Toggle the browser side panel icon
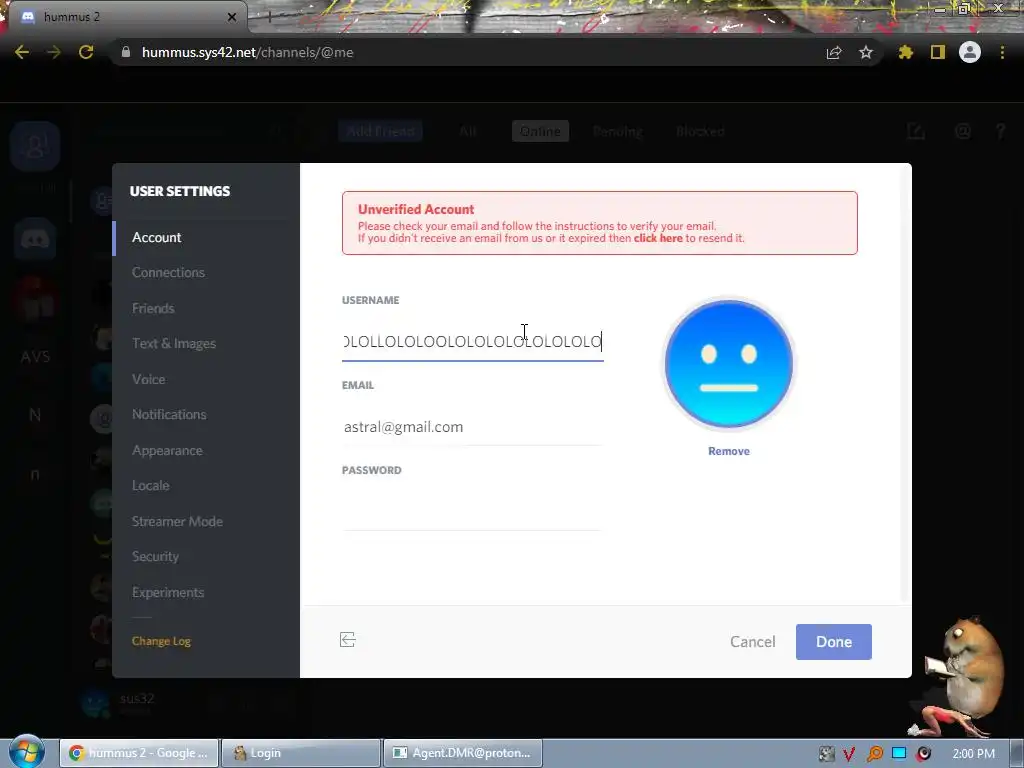1024x768 pixels. coord(938,52)
